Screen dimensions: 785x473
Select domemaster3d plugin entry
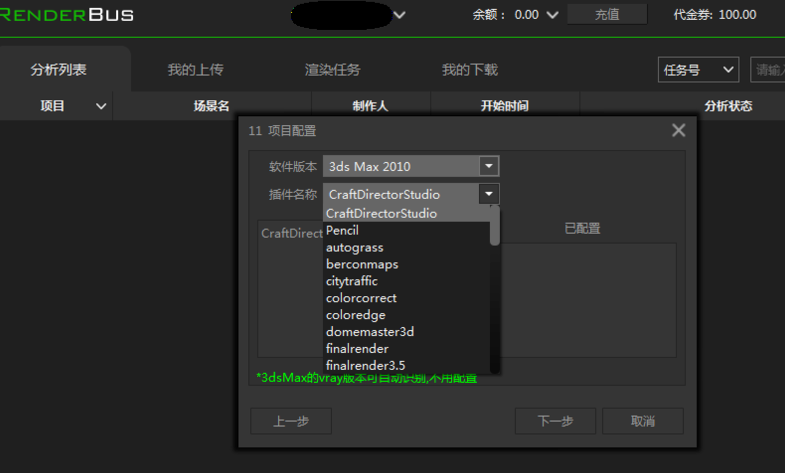[407, 332]
